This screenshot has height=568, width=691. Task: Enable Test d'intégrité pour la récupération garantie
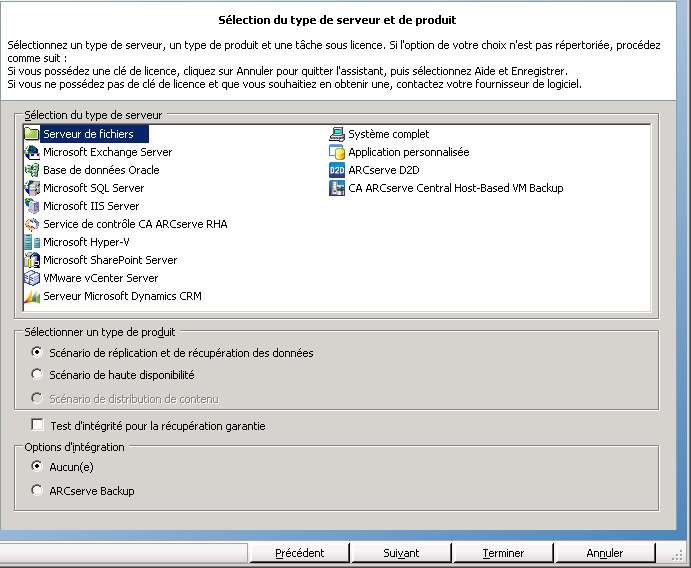click(x=37, y=425)
